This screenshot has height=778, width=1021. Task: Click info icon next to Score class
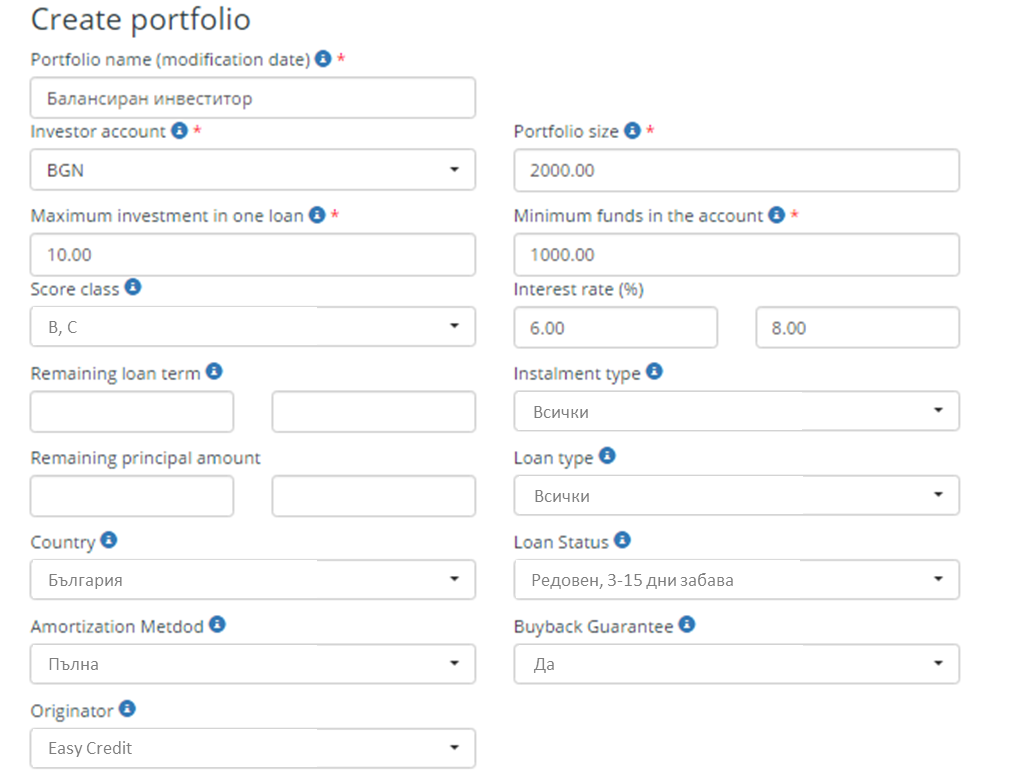click(x=132, y=288)
